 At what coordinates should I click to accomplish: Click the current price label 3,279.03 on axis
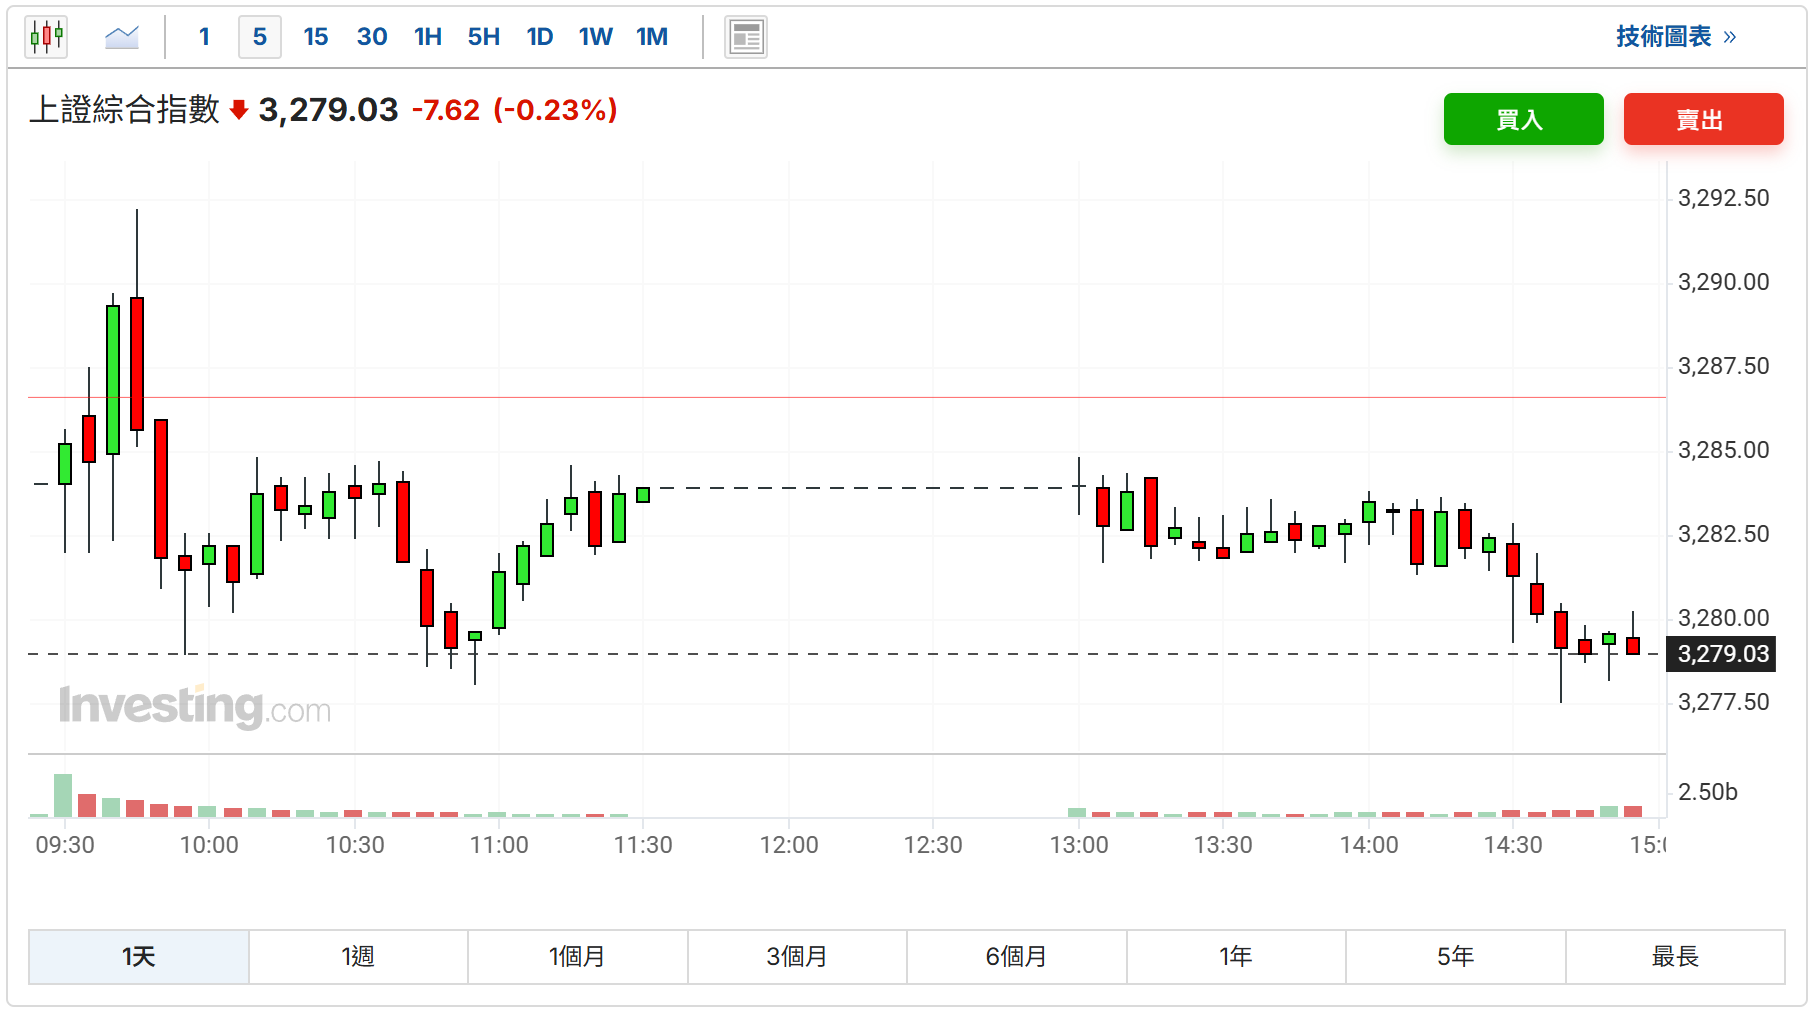[1722, 654]
